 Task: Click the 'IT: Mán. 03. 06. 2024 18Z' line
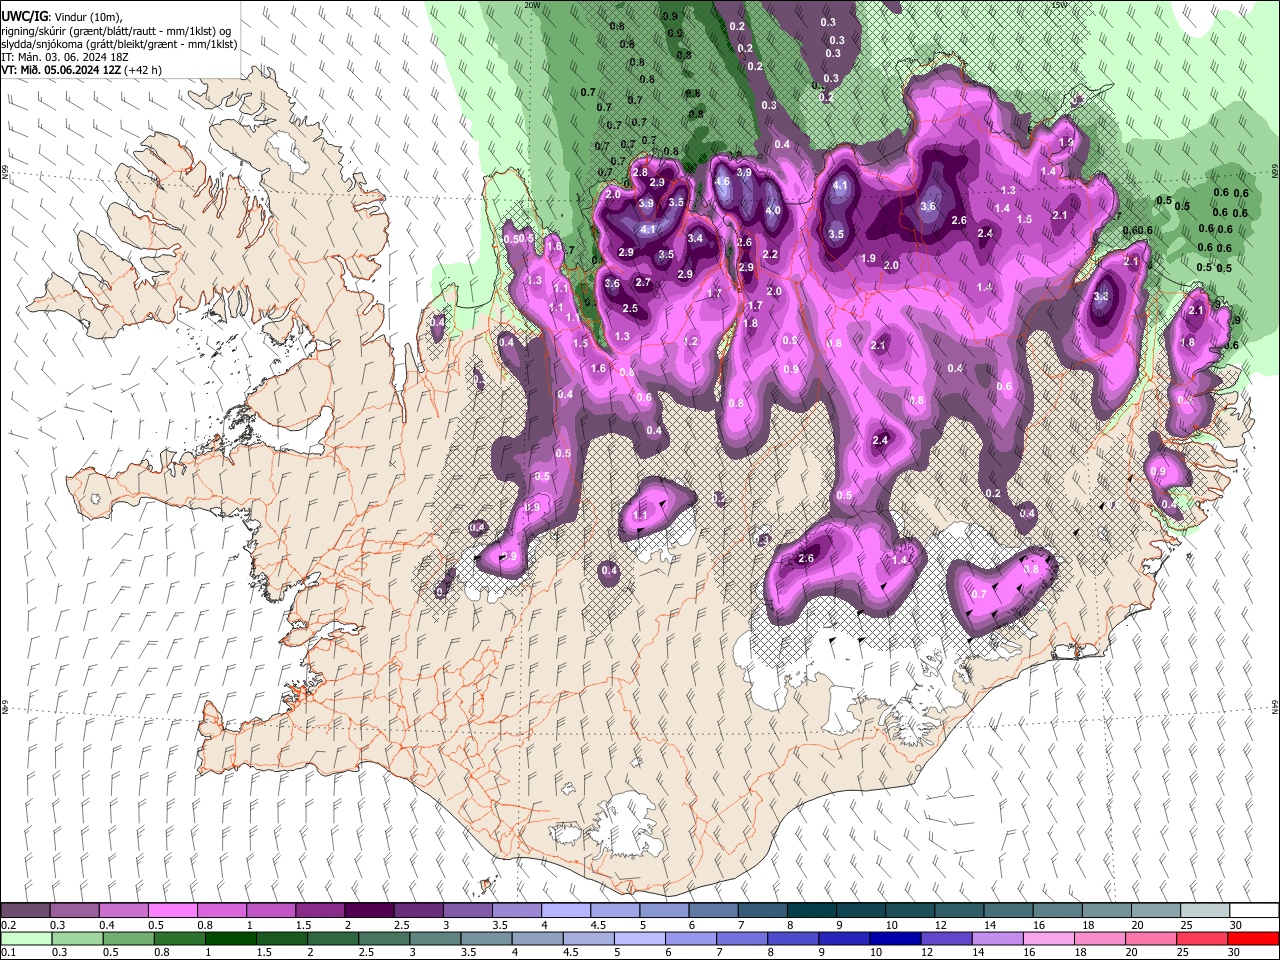click(x=65, y=57)
